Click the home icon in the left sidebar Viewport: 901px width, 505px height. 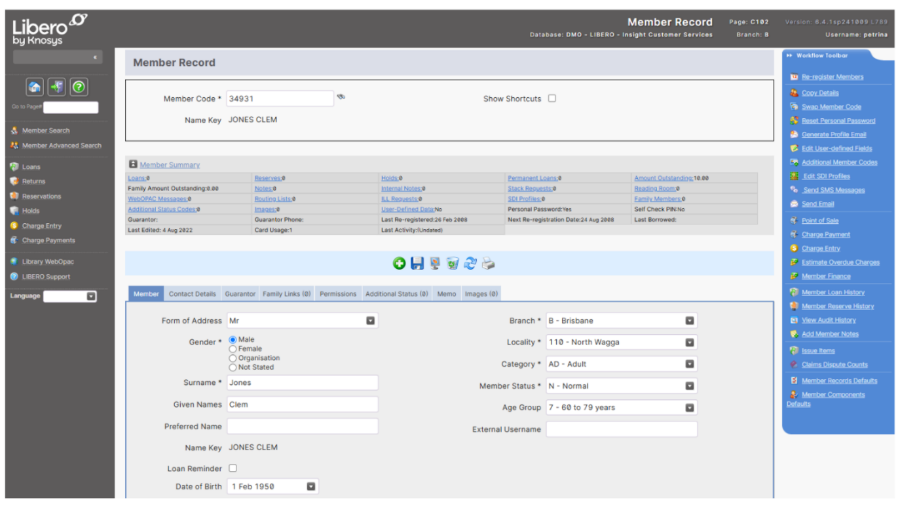pyautogui.click(x=34, y=87)
